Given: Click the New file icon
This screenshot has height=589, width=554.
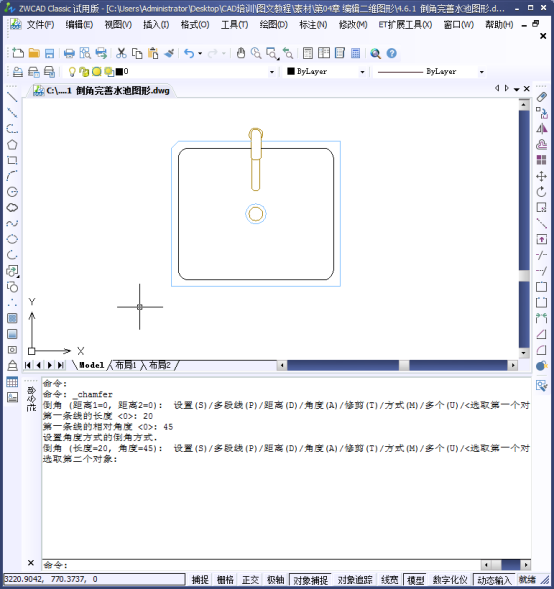Looking at the screenshot, I should (18, 53).
